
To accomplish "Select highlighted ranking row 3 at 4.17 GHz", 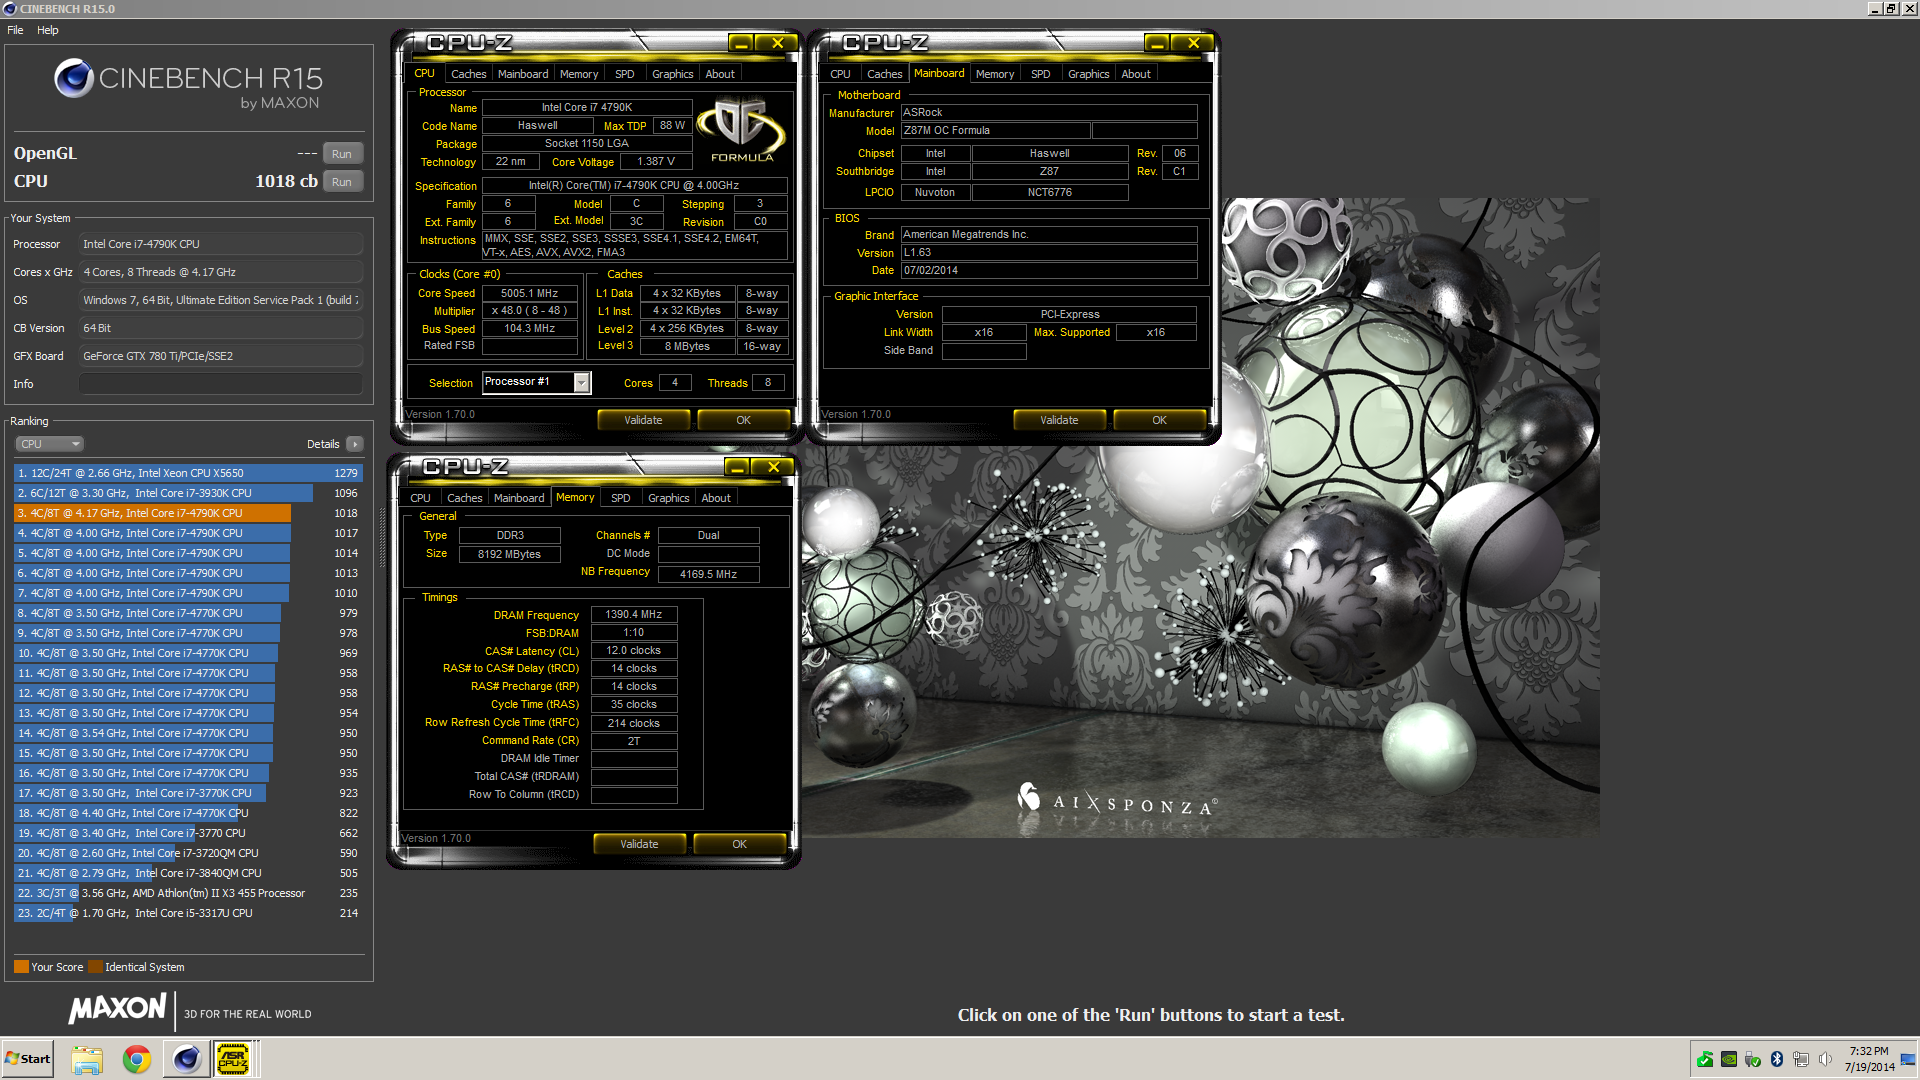I will (x=188, y=513).
